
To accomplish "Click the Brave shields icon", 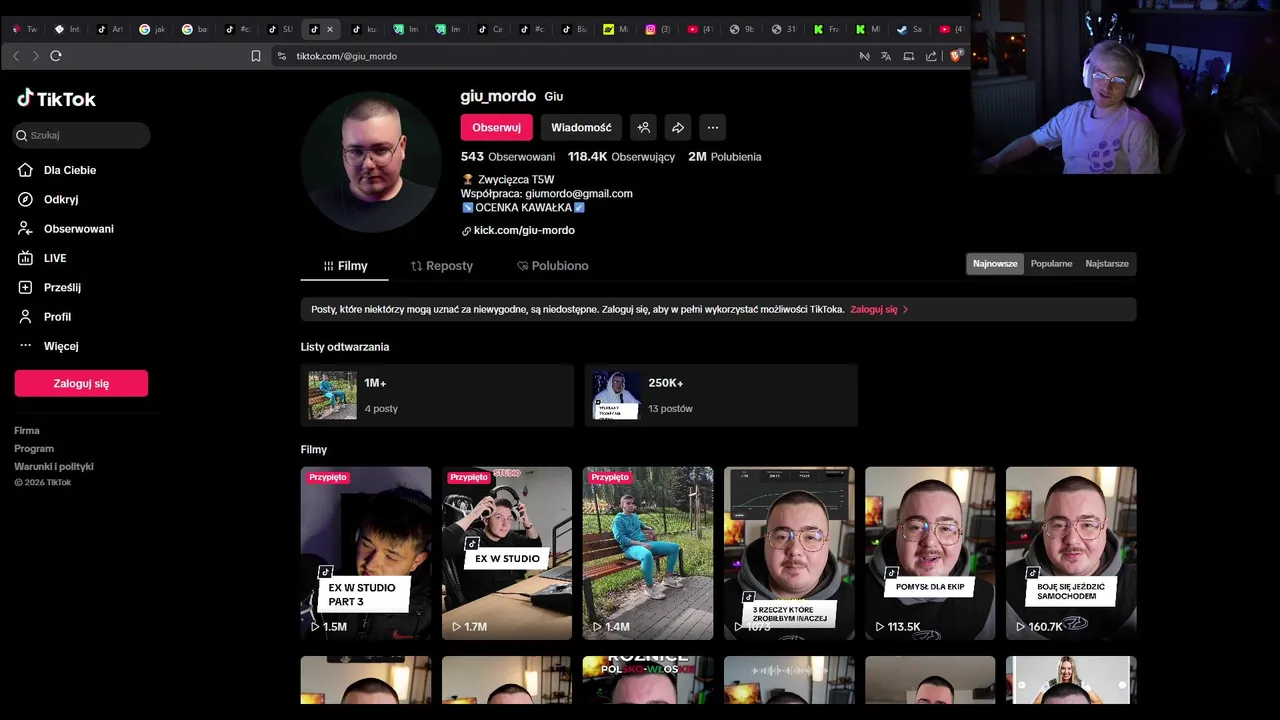I will coord(956,56).
